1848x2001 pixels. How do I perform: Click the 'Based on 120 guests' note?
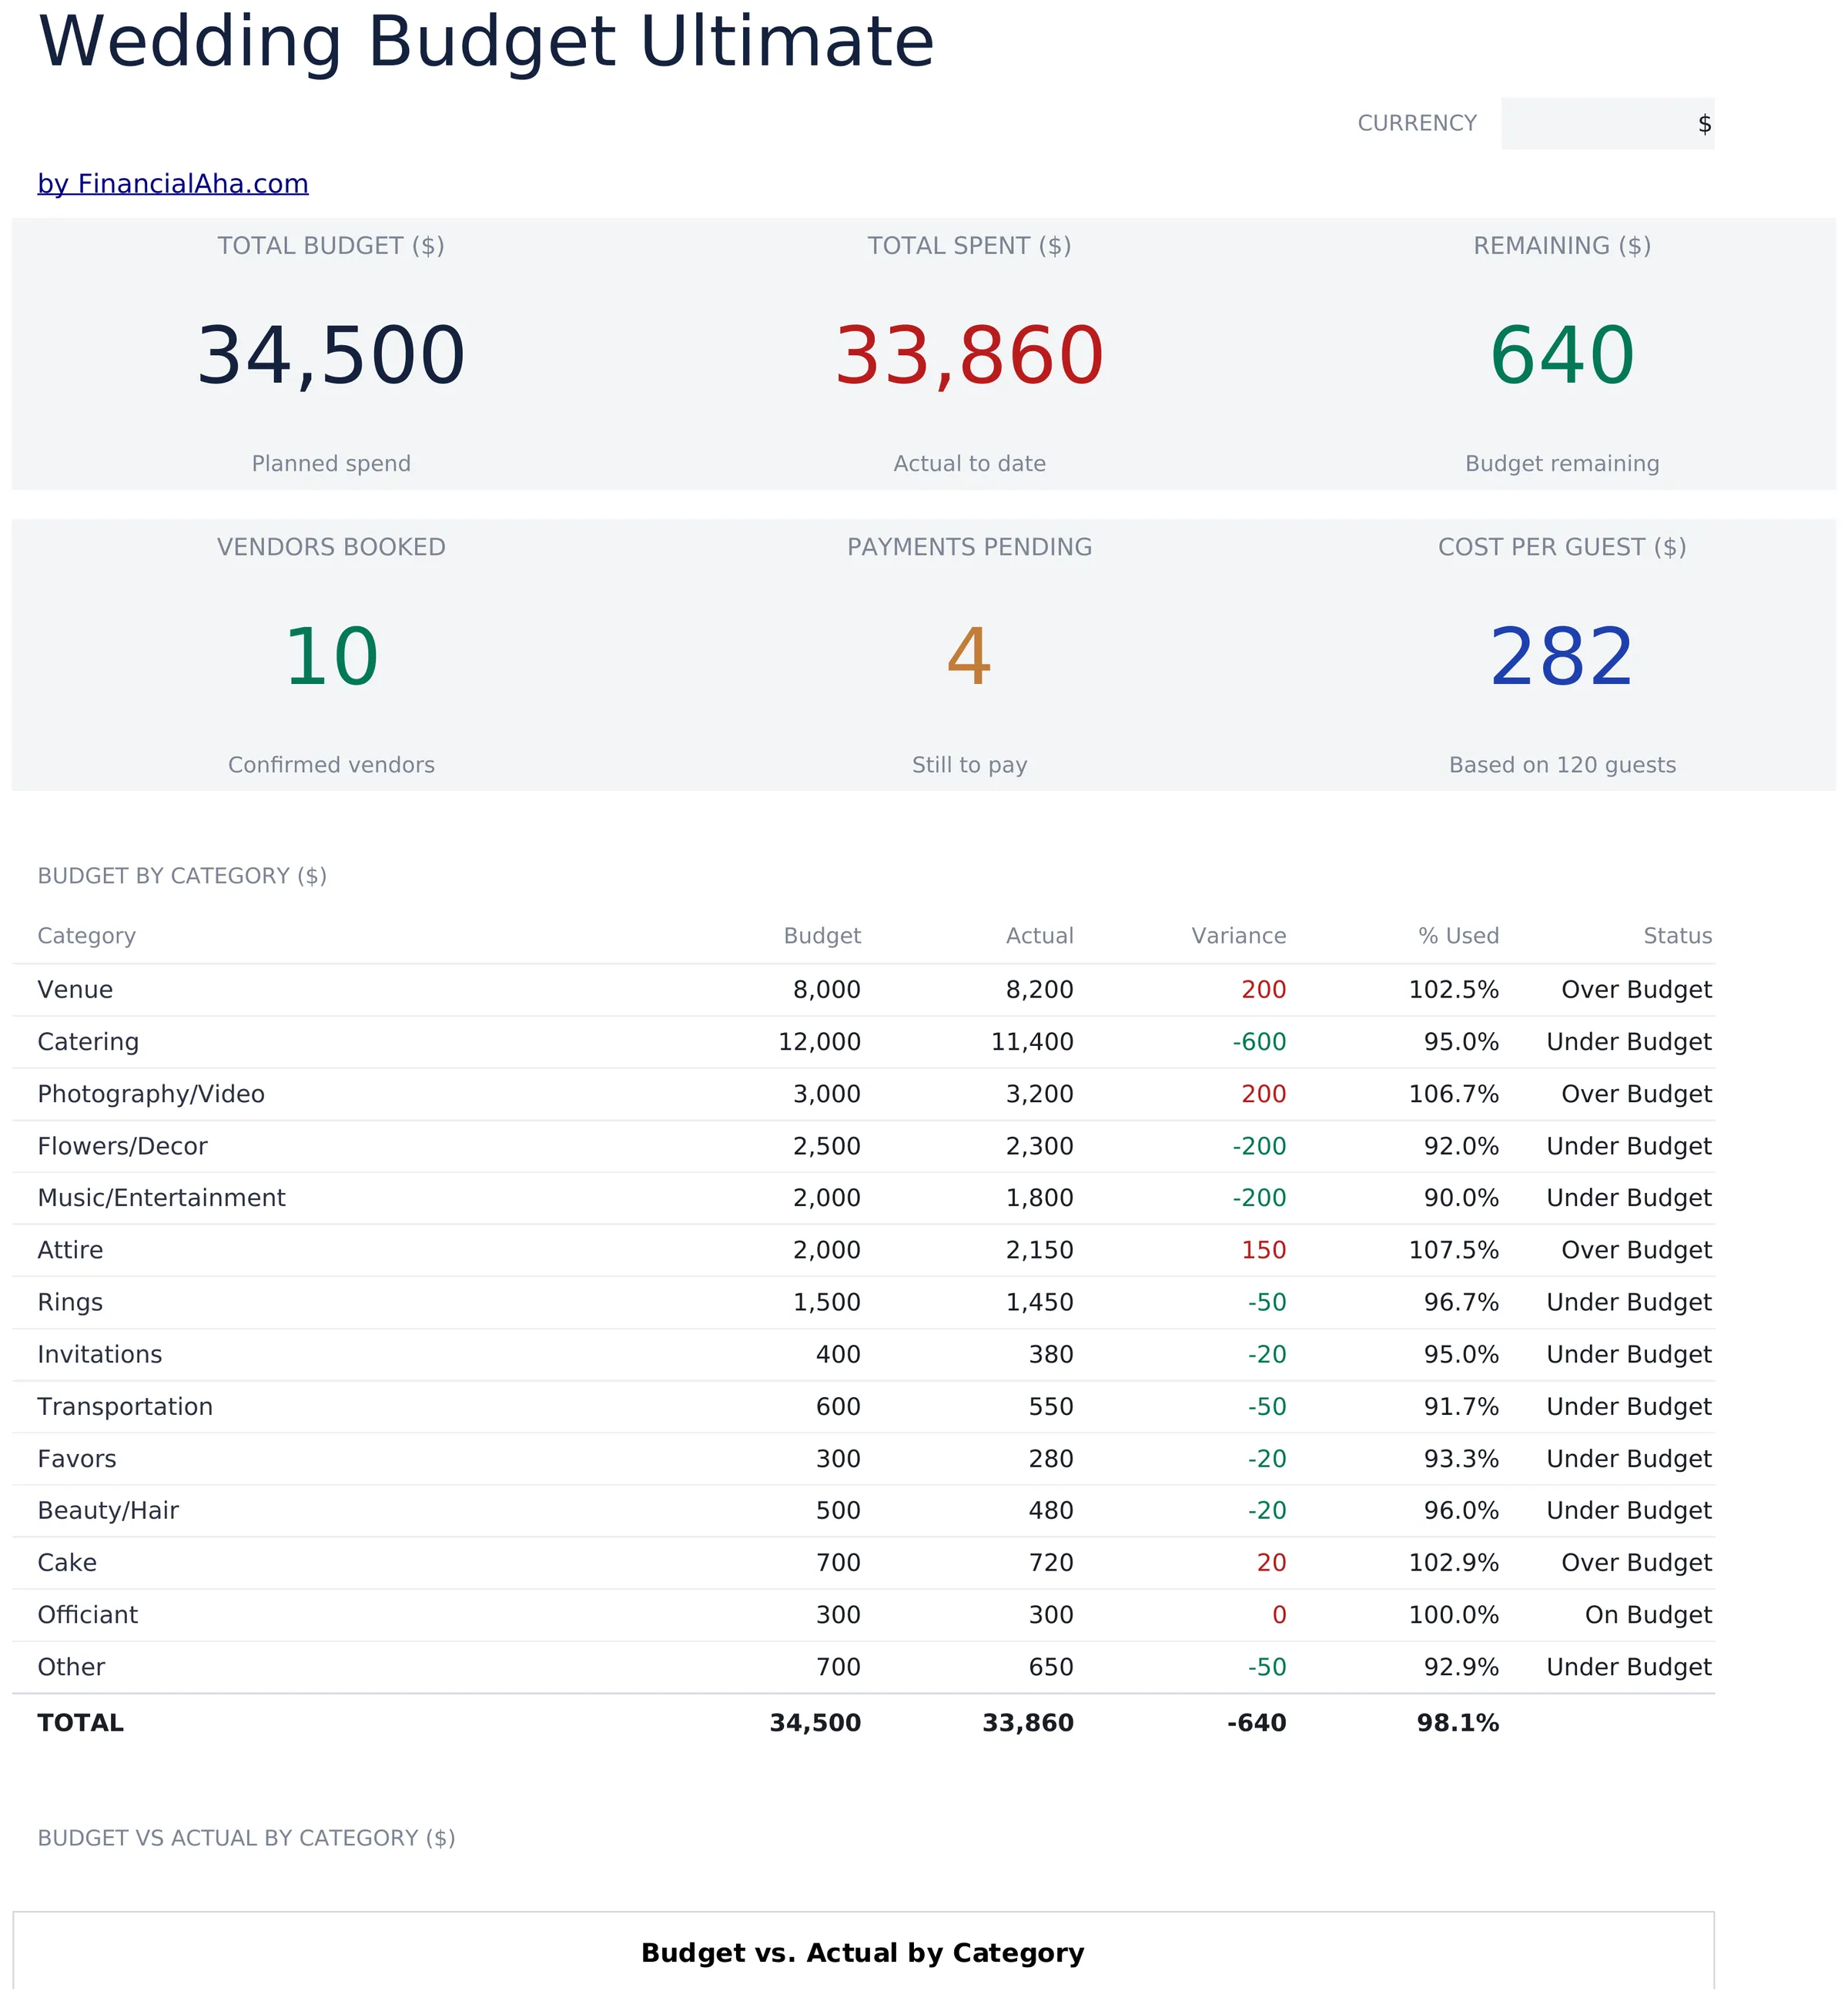(x=1562, y=765)
